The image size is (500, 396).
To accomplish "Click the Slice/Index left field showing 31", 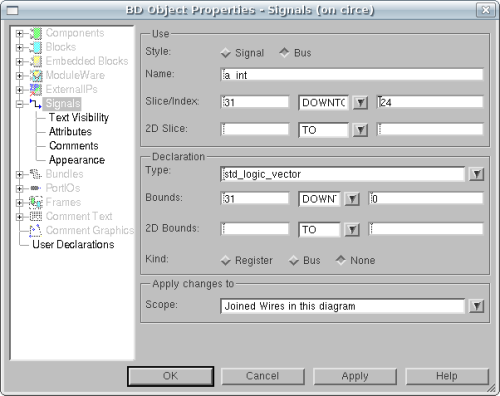I will (x=255, y=102).
